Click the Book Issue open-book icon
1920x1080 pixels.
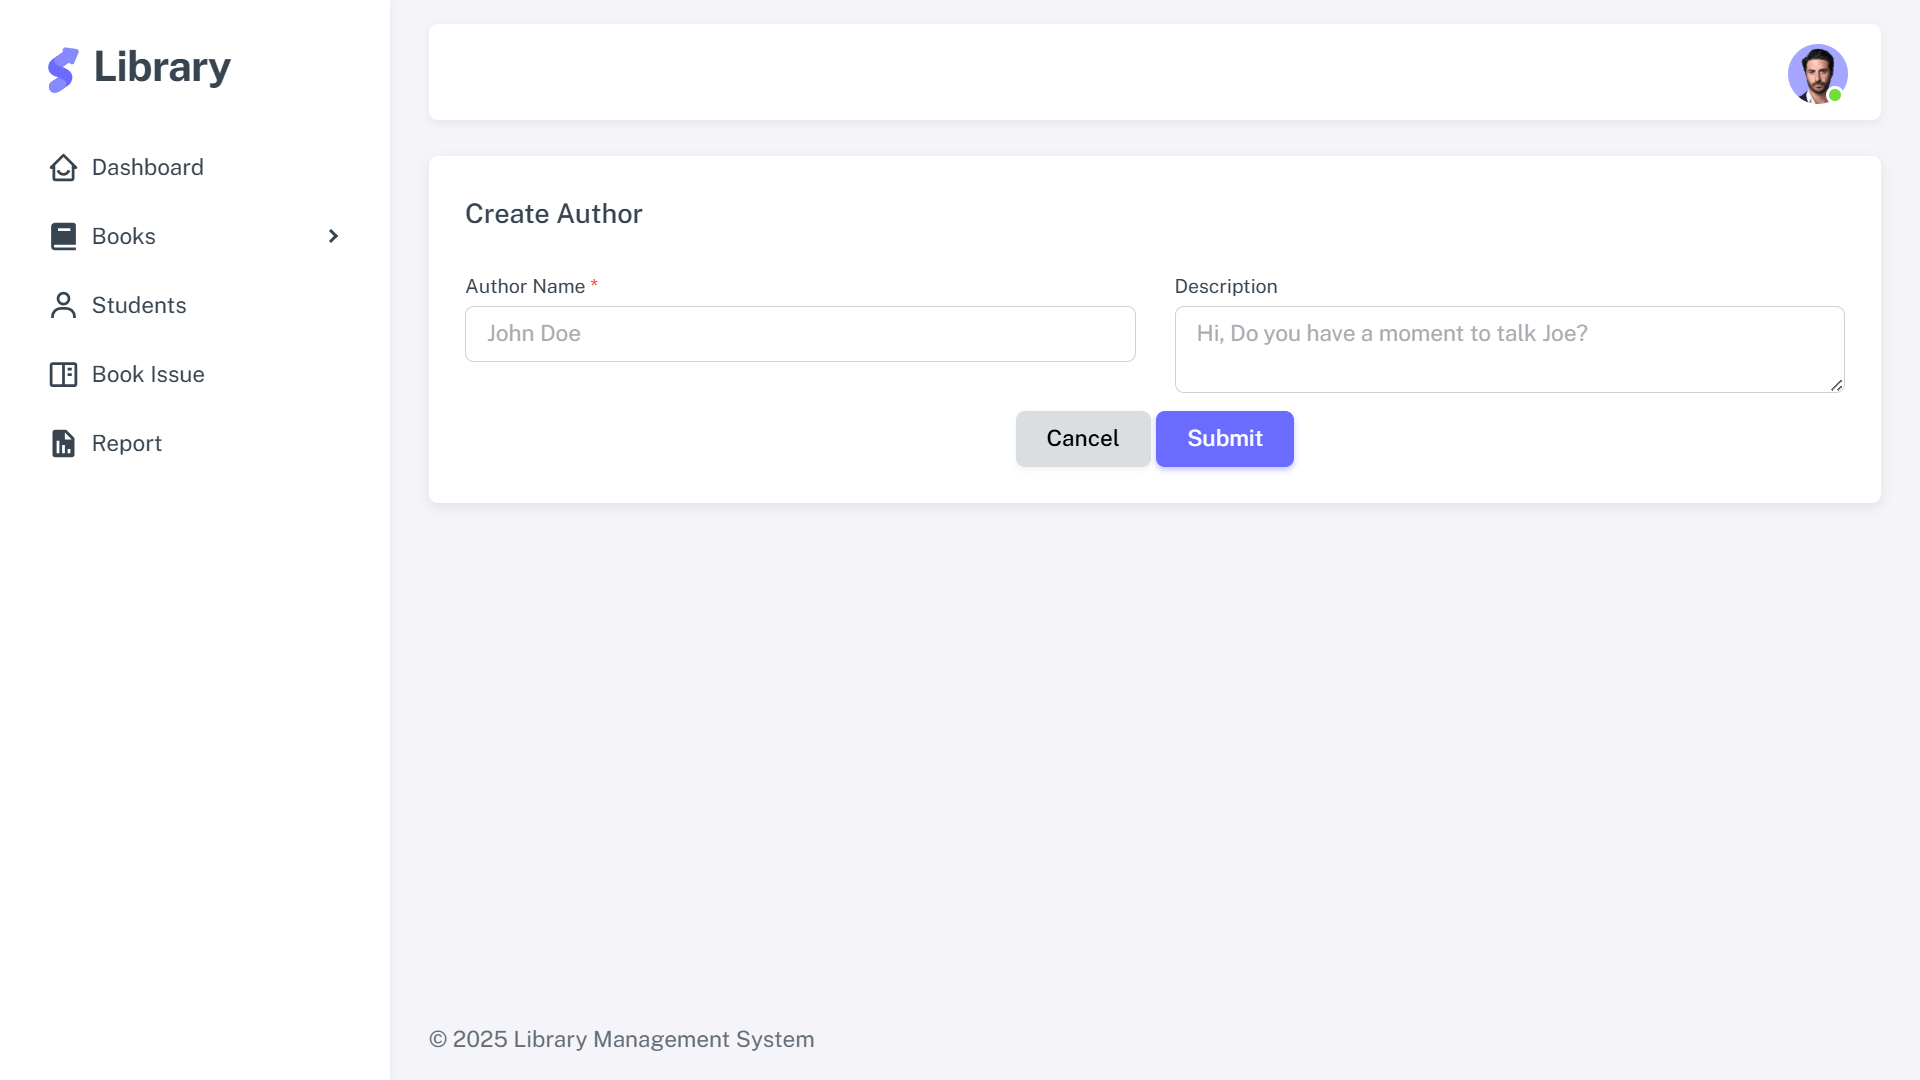coord(63,374)
